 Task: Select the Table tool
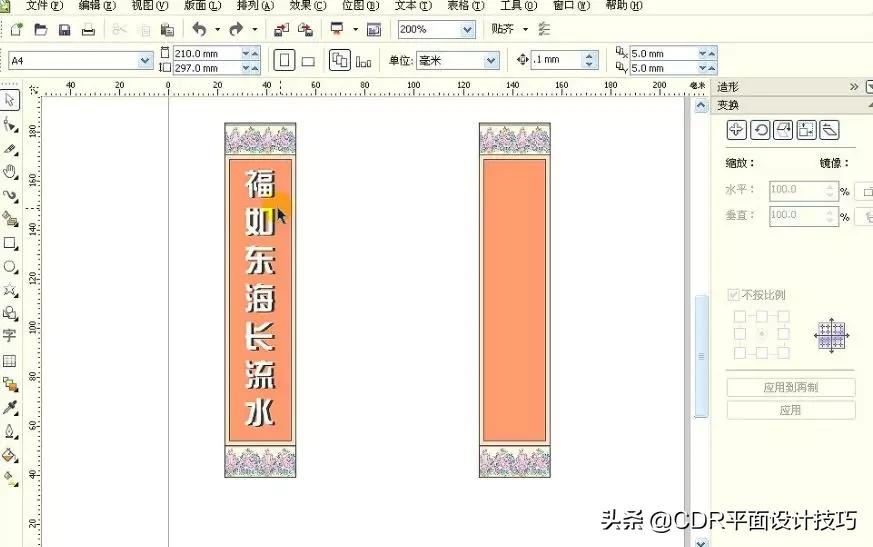pos(9,361)
